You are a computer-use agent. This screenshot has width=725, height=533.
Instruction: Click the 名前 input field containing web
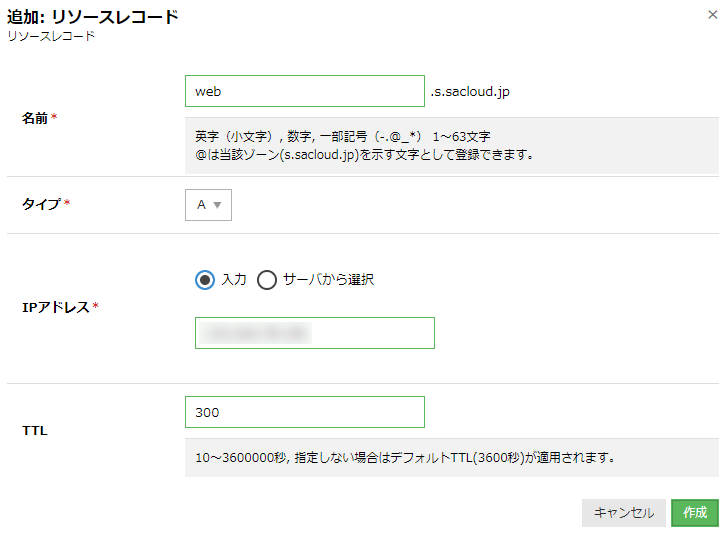pyautogui.click(x=305, y=91)
